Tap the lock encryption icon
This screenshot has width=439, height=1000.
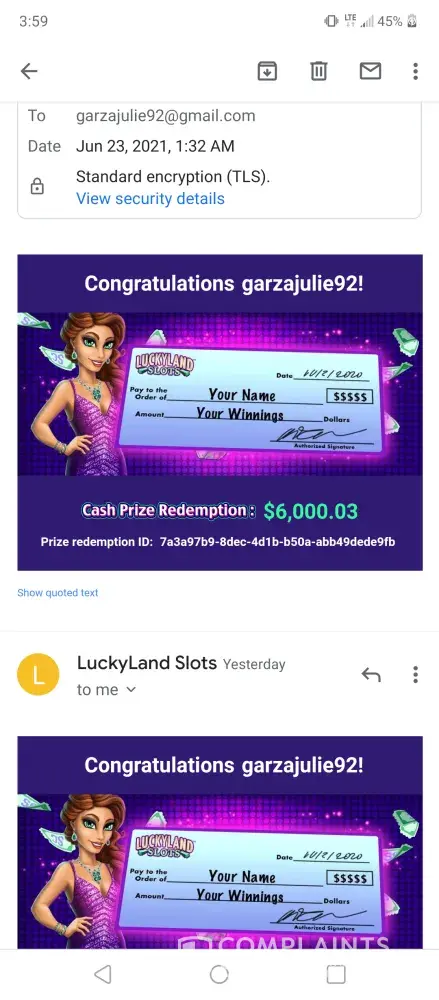pos(38,187)
